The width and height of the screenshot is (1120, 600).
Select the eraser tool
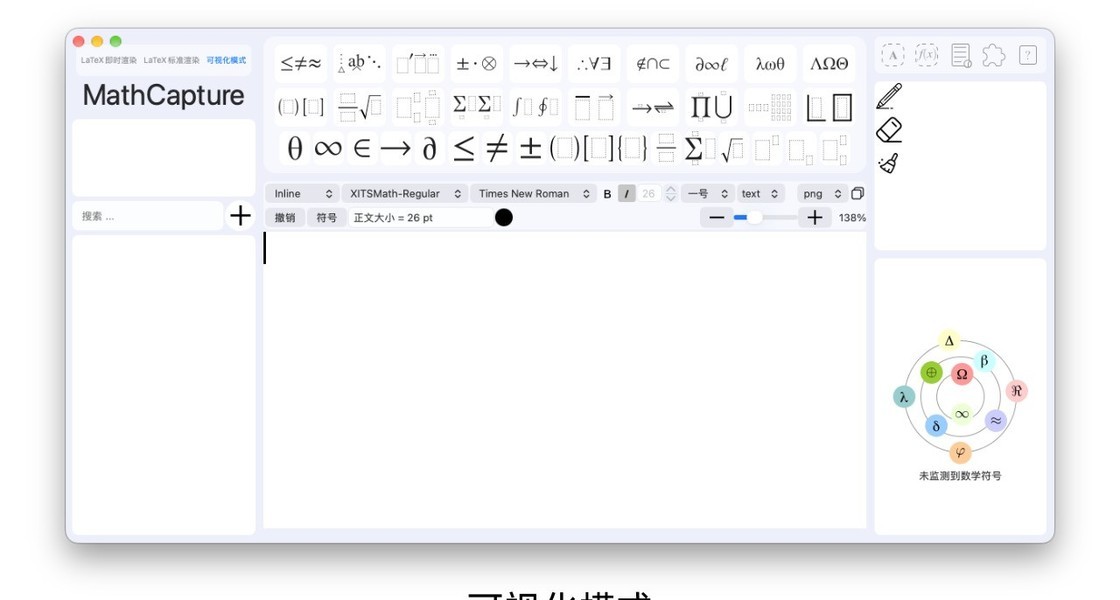click(x=889, y=130)
